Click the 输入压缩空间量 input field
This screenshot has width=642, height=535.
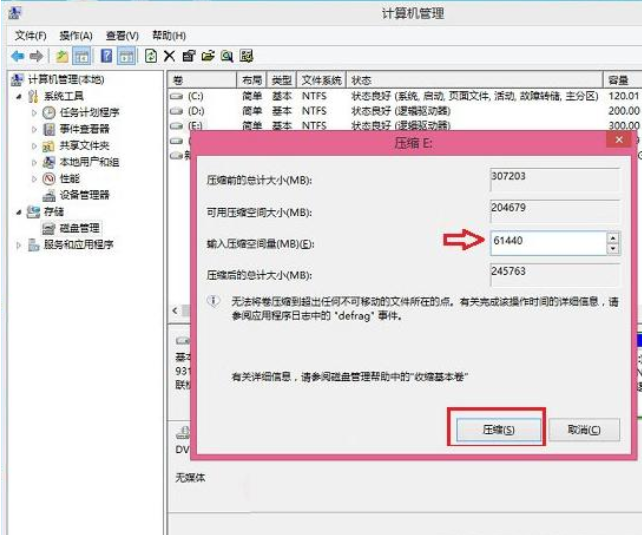pyautogui.click(x=546, y=242)
